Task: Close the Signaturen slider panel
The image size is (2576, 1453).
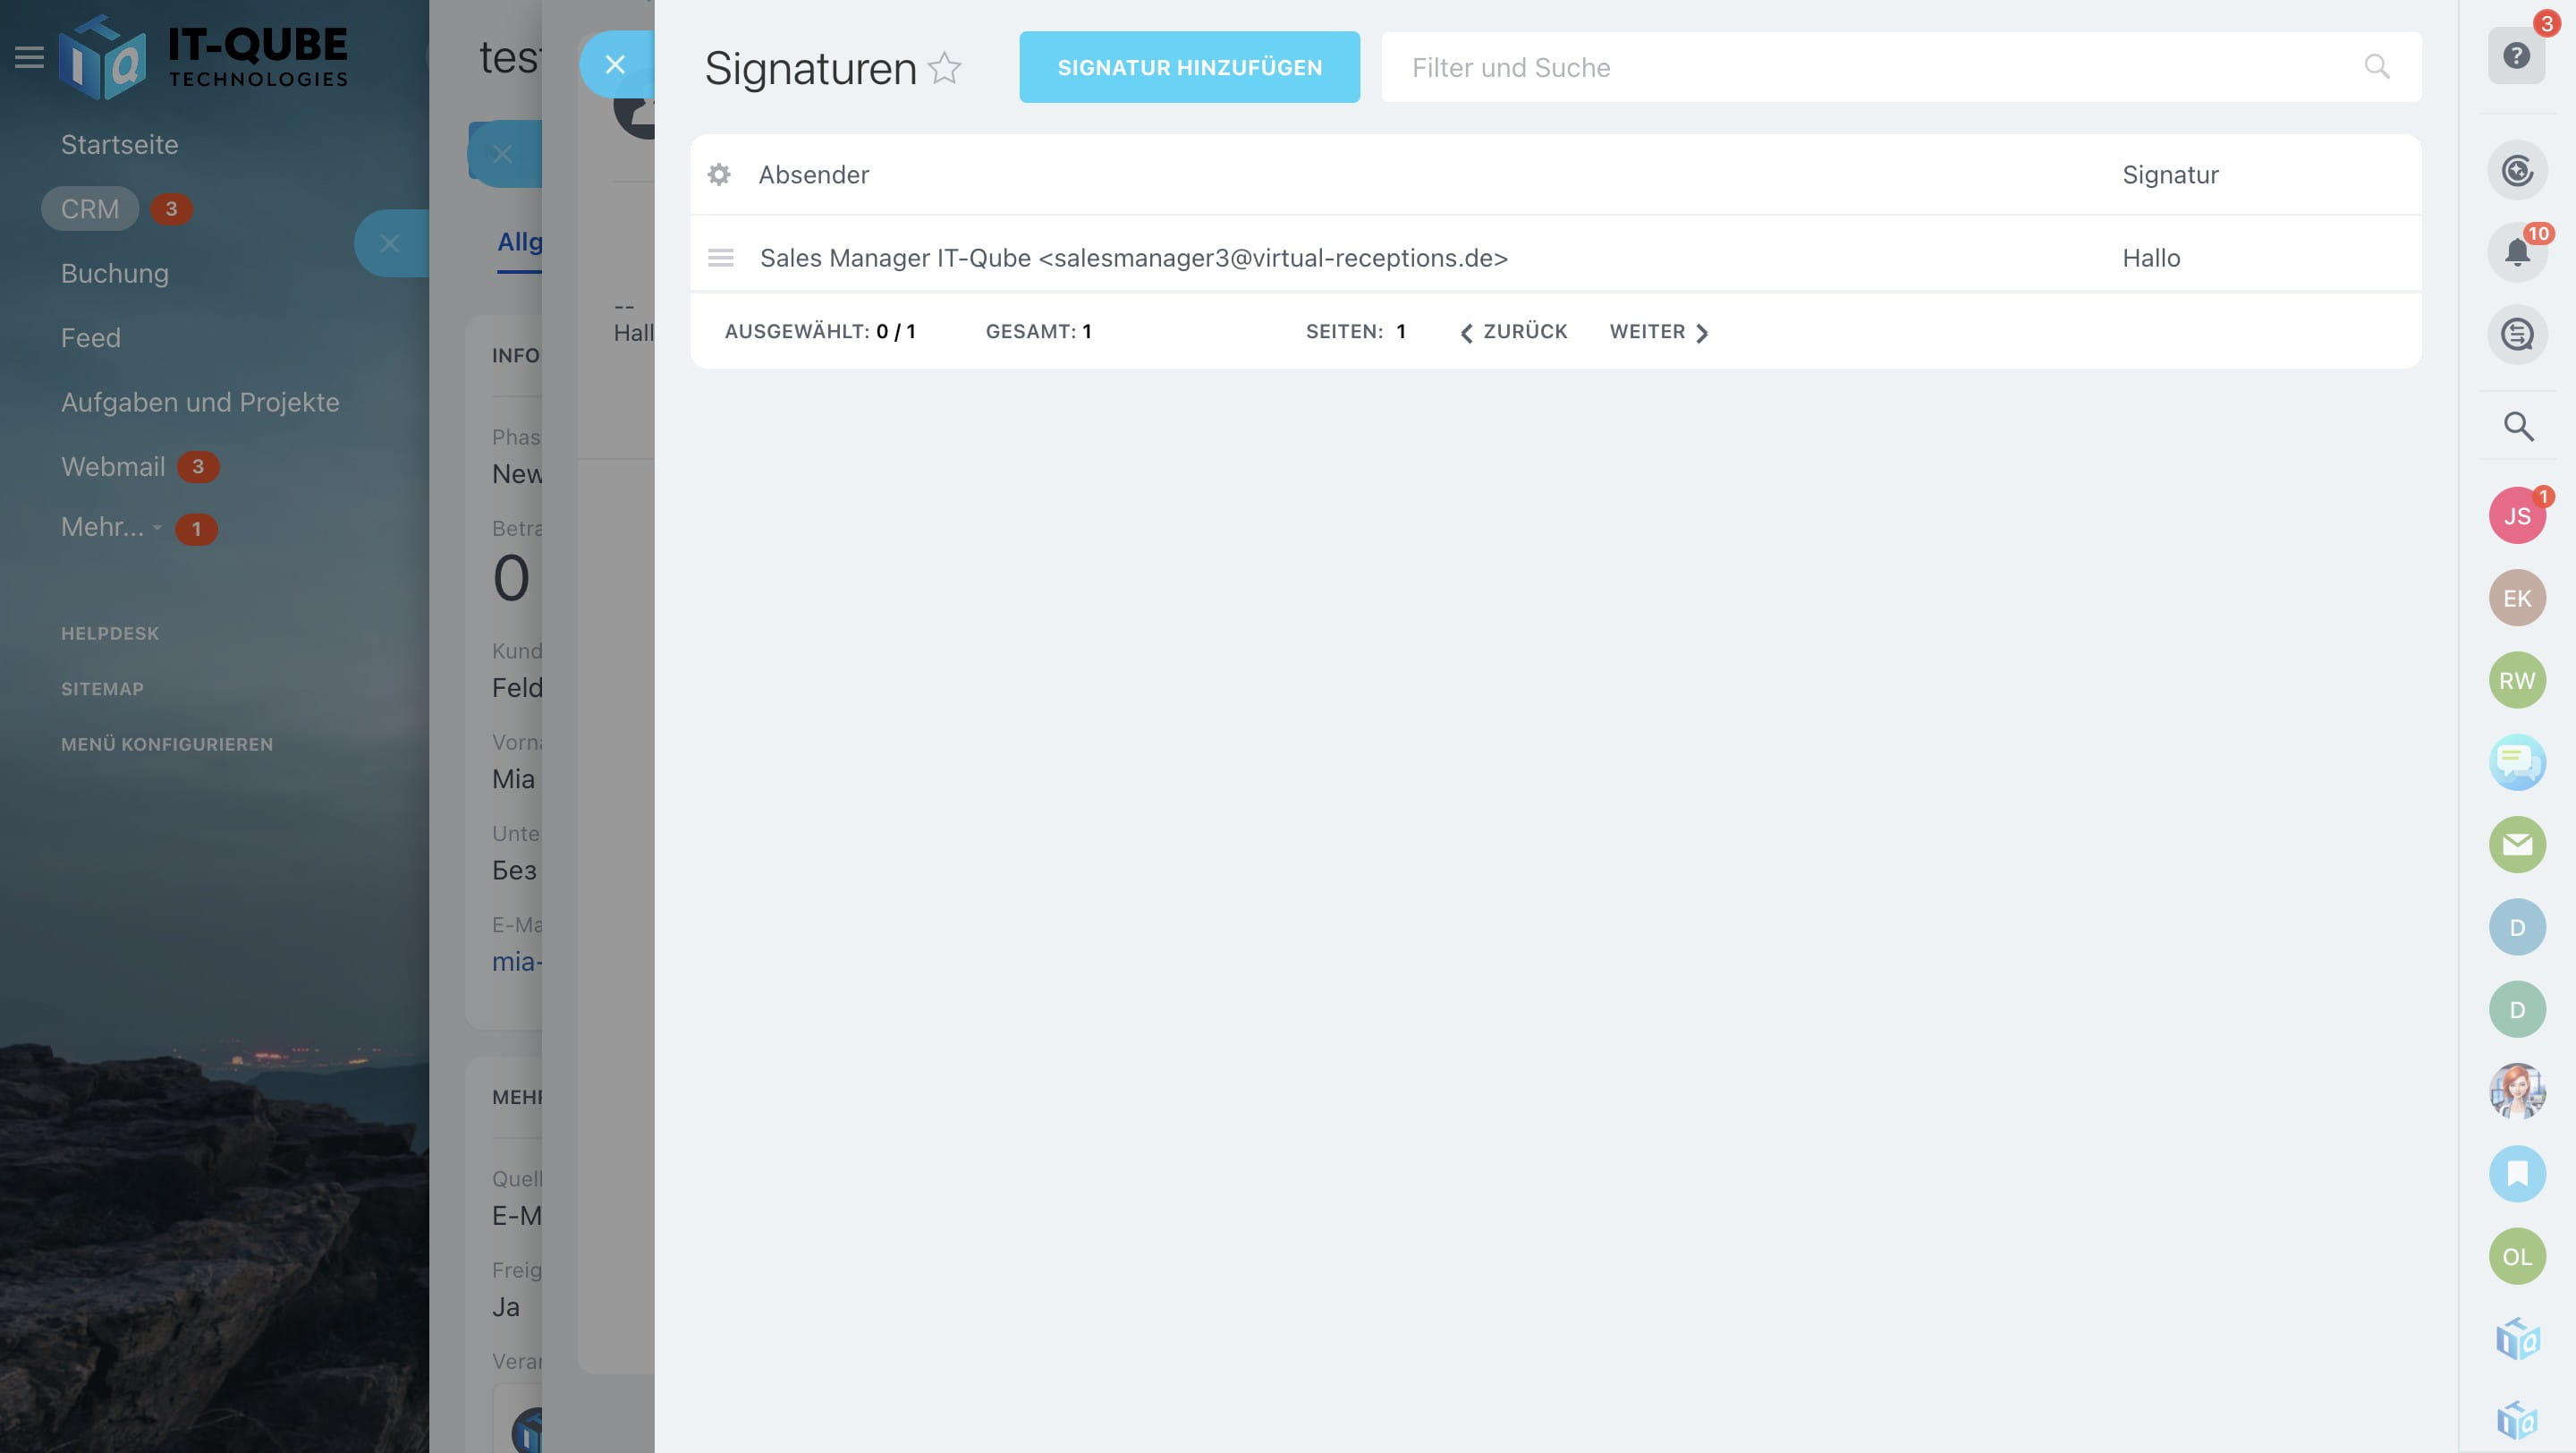Action: [615, 65]
